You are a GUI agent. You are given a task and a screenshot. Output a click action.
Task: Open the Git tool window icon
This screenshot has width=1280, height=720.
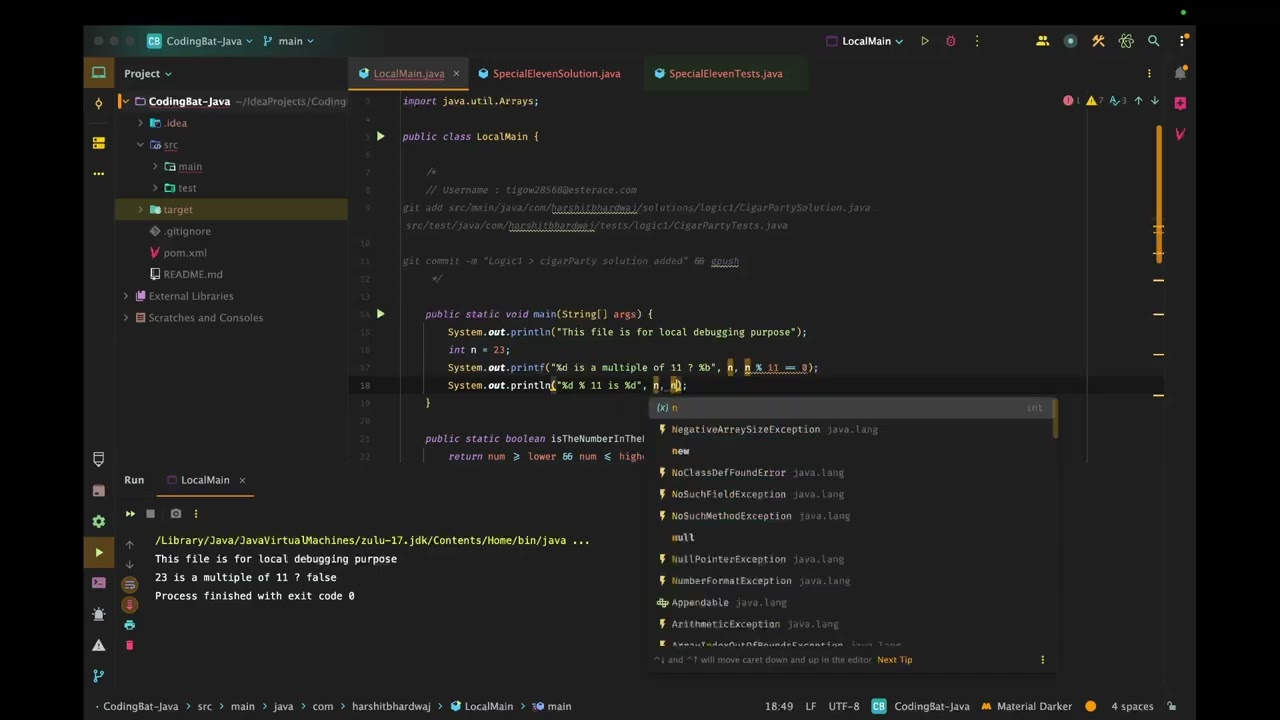tap(98, 676)
